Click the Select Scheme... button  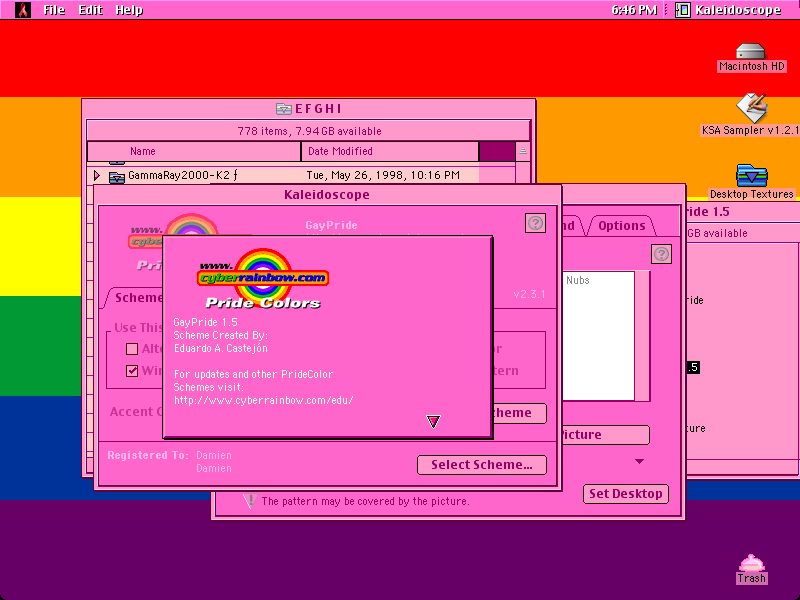(x=482, y=465)
